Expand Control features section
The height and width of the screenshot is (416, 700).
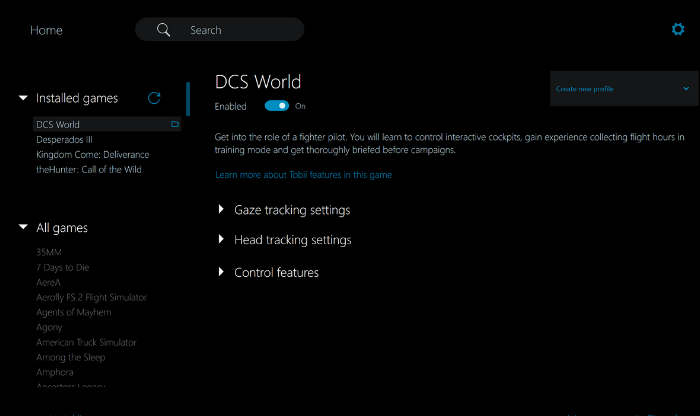(x=276, y=272)
